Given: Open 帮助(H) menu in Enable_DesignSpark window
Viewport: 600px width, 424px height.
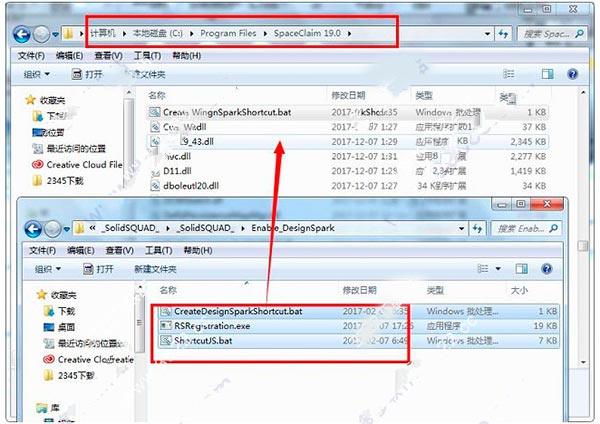Looking at the screenshot, I should pos(198,251).
